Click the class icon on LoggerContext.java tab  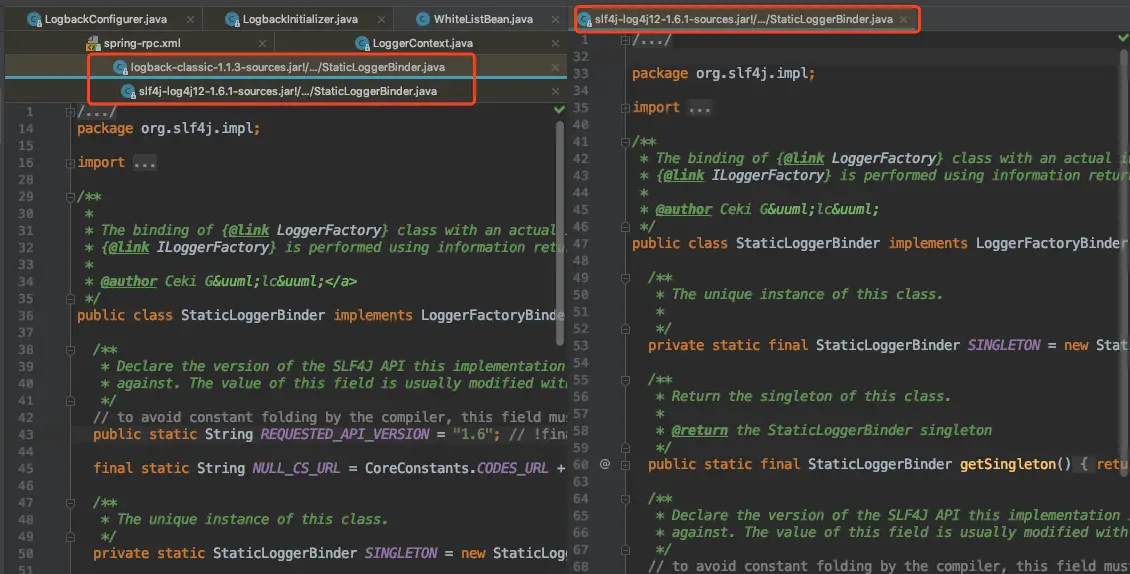[x=362, y=43]
